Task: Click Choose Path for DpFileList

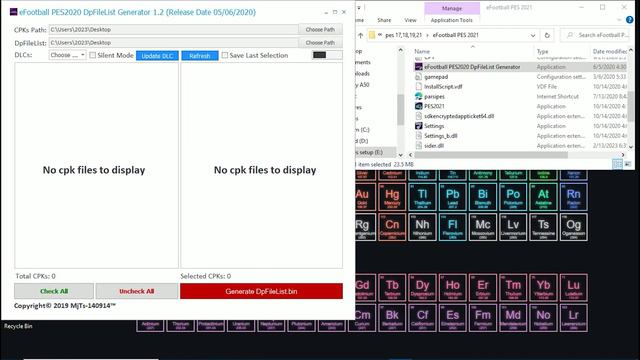Action: (x=320, y=42)
